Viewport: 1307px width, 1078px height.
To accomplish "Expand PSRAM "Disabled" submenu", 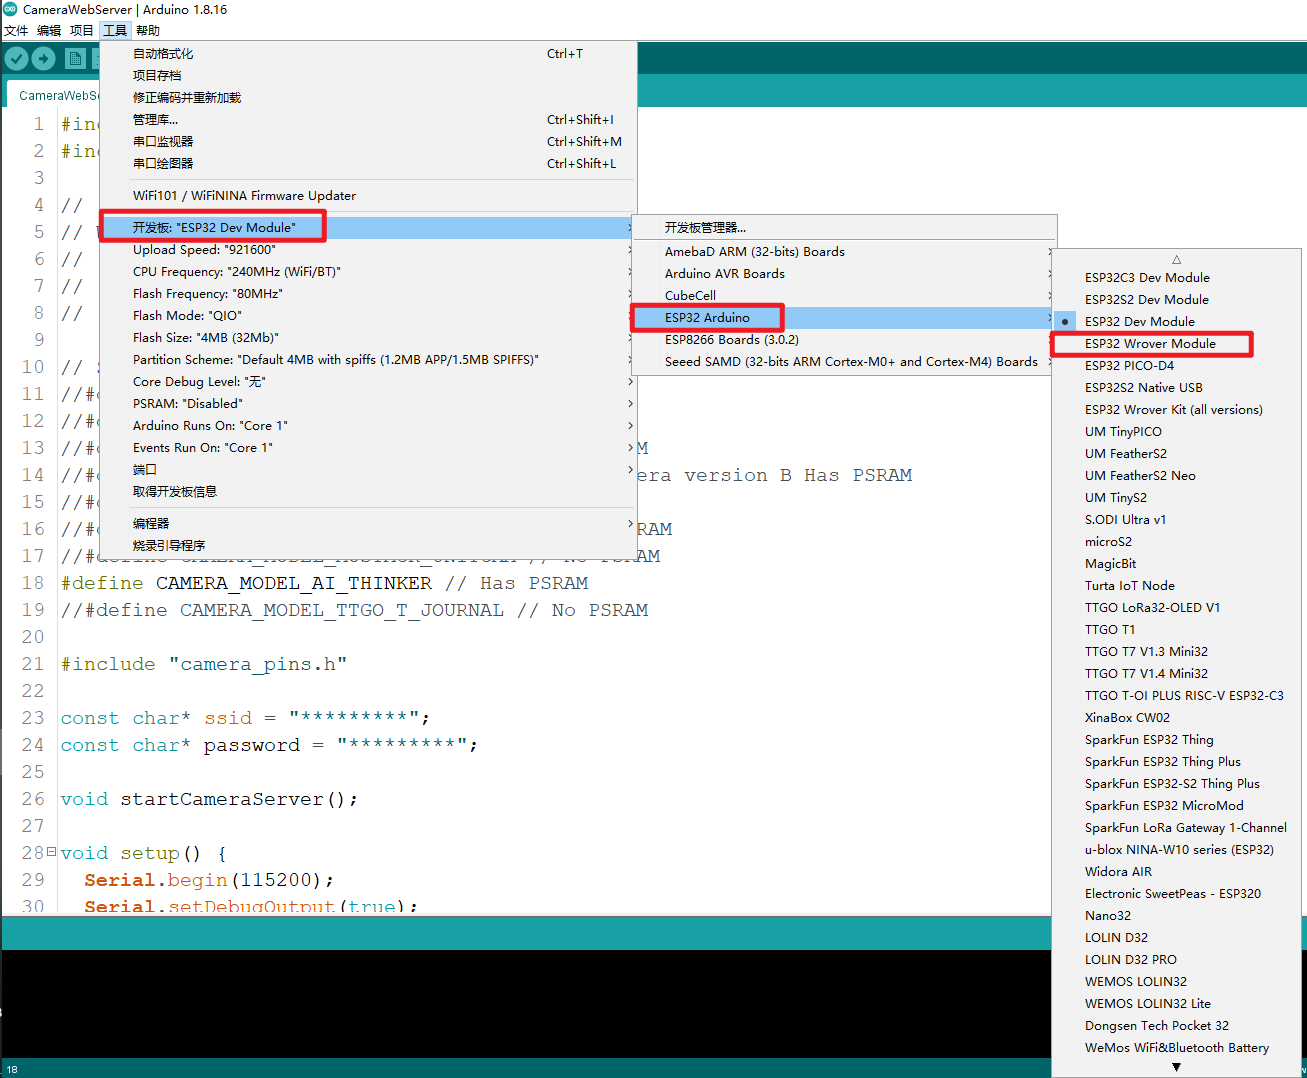I will 368,404.
